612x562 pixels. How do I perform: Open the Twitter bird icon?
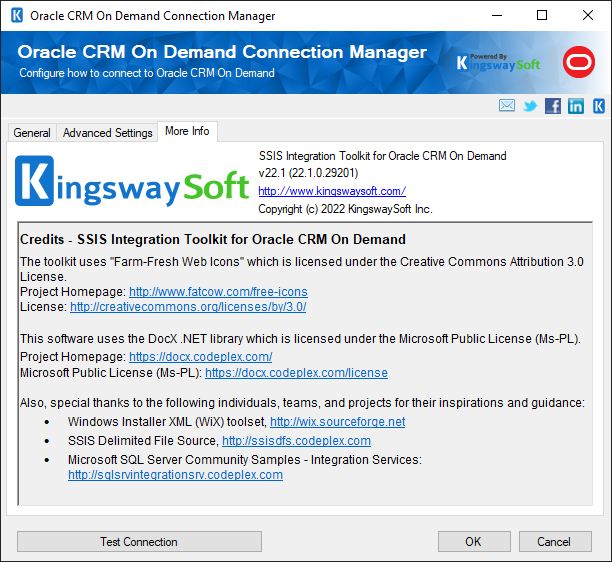click(x=530, y=106)
